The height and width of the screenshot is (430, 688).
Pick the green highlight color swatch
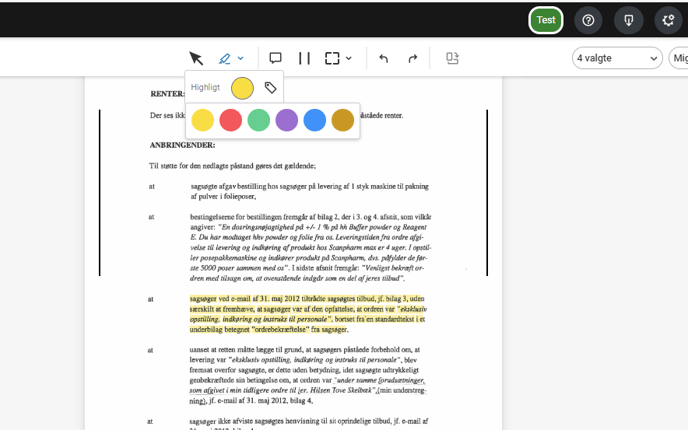pos(258,120)
